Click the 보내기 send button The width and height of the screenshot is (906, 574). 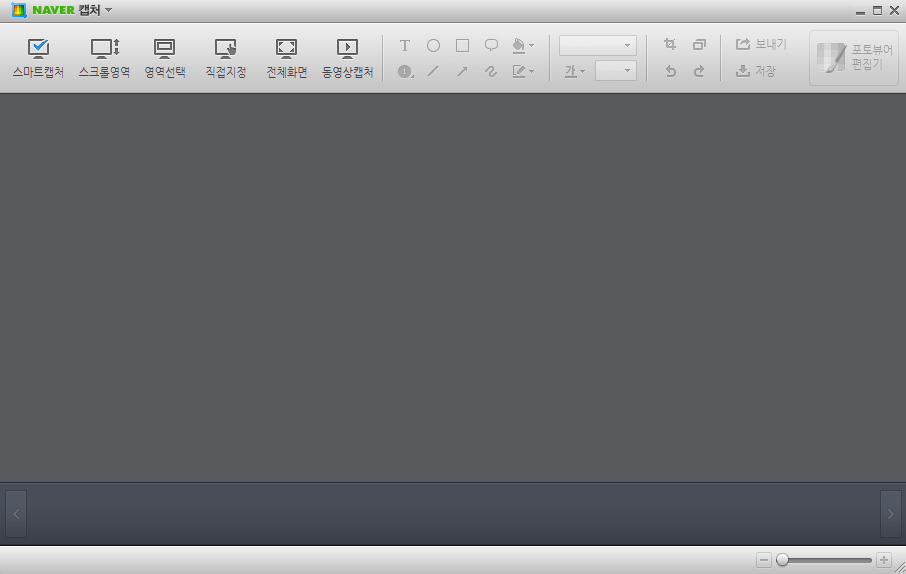(x=761, y=44)
